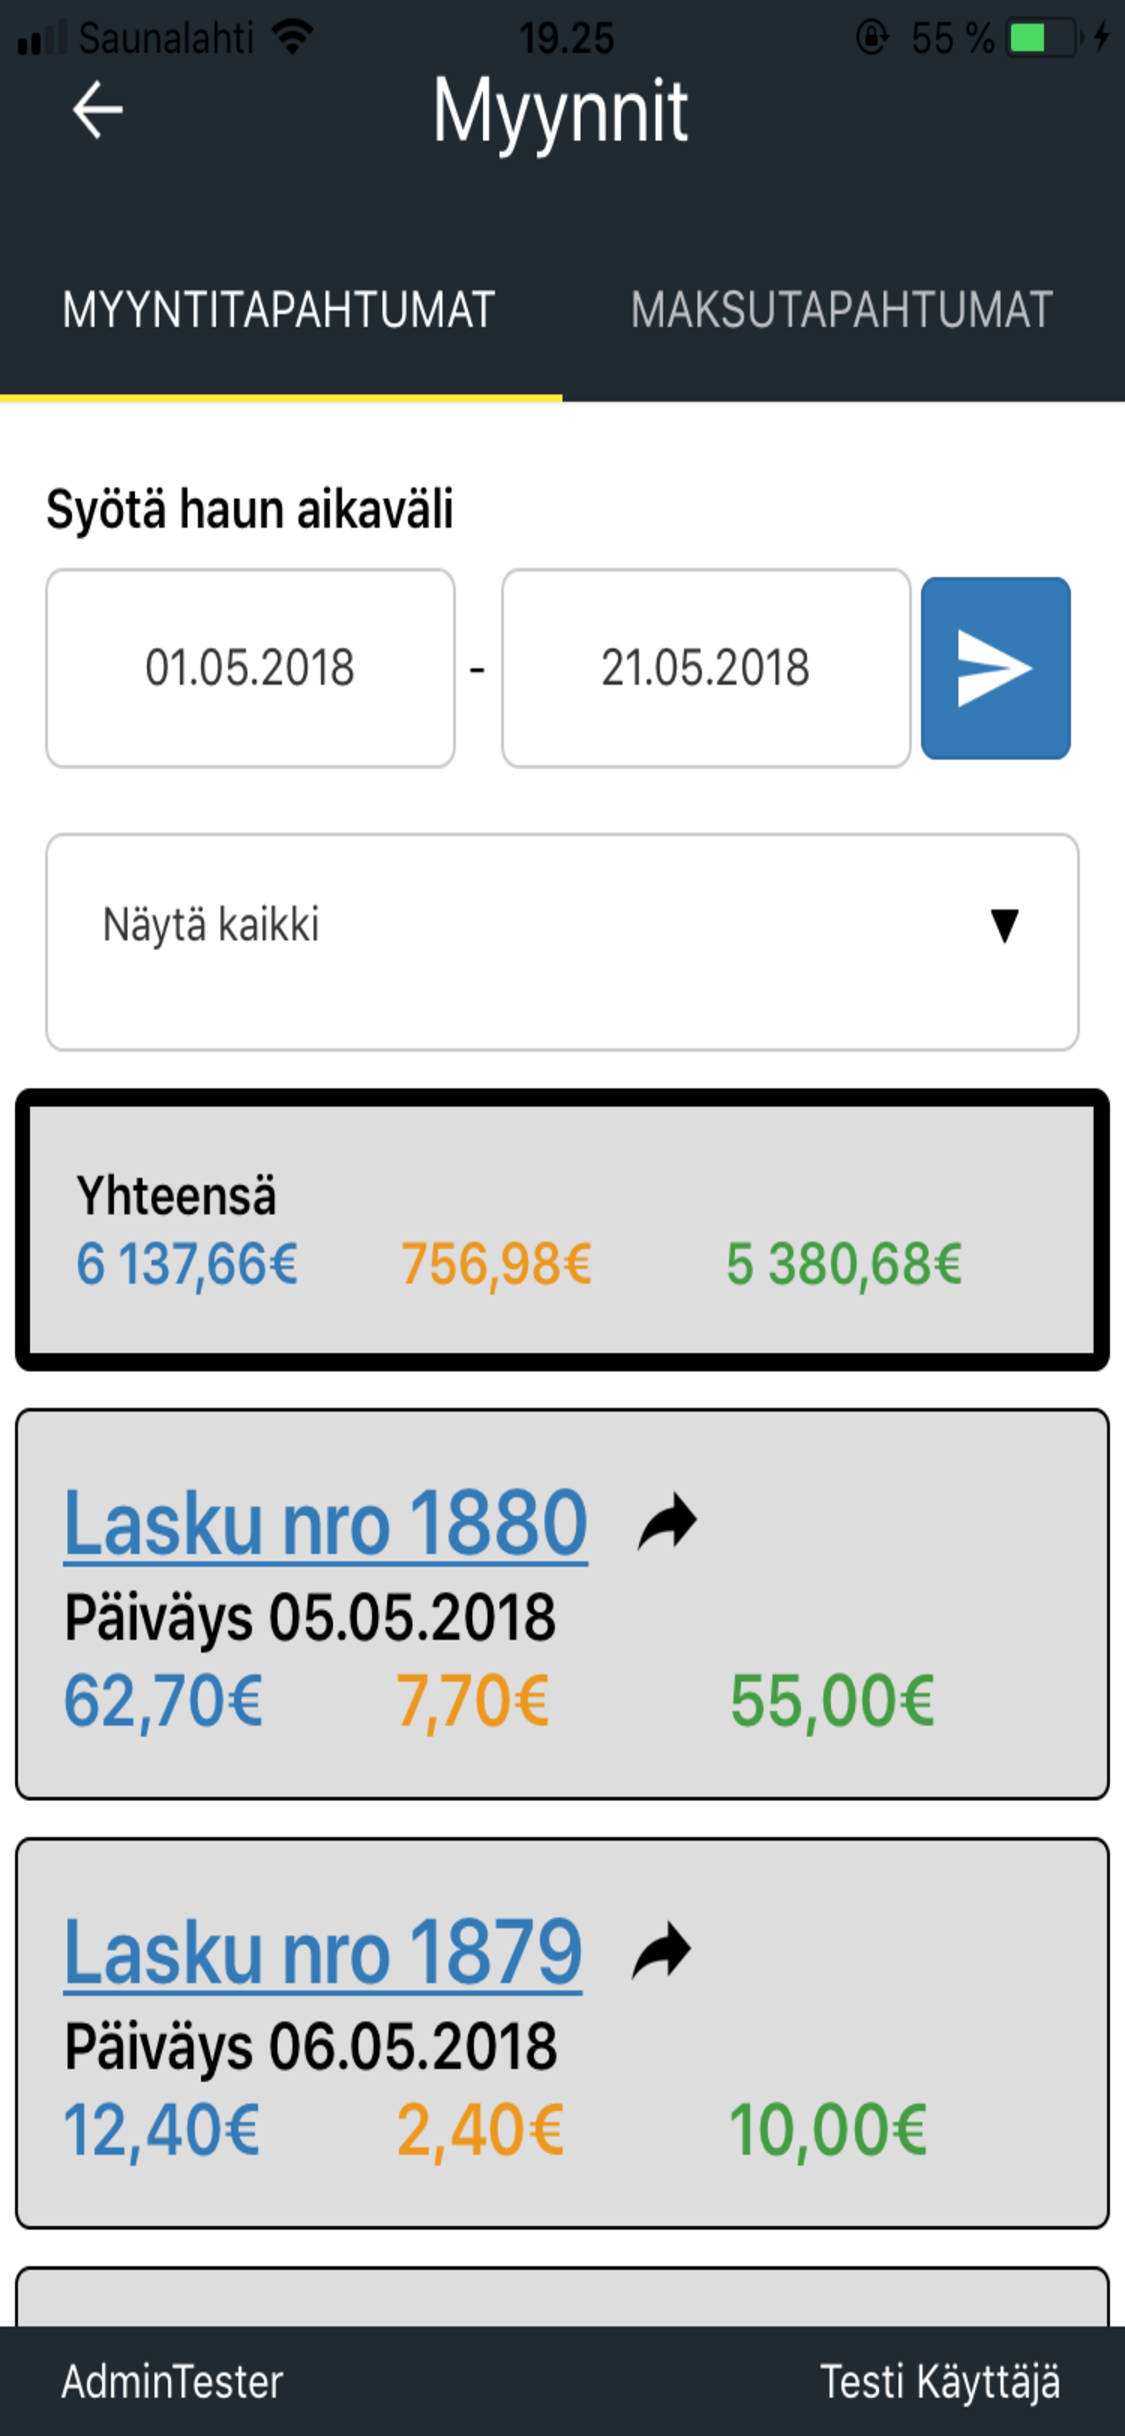Tap the back arrow icon
The image size is (1125, 2436).
point(98,109)
